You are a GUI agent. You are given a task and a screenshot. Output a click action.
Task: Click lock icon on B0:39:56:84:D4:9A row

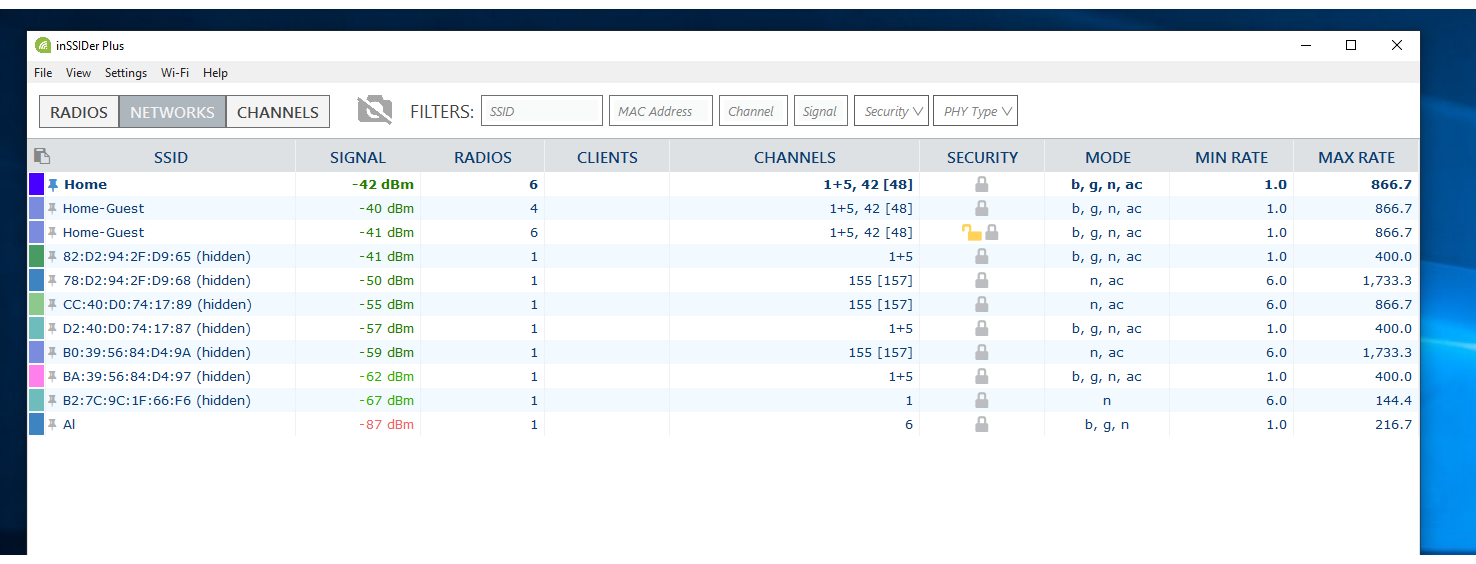click(x=982, y=352)
